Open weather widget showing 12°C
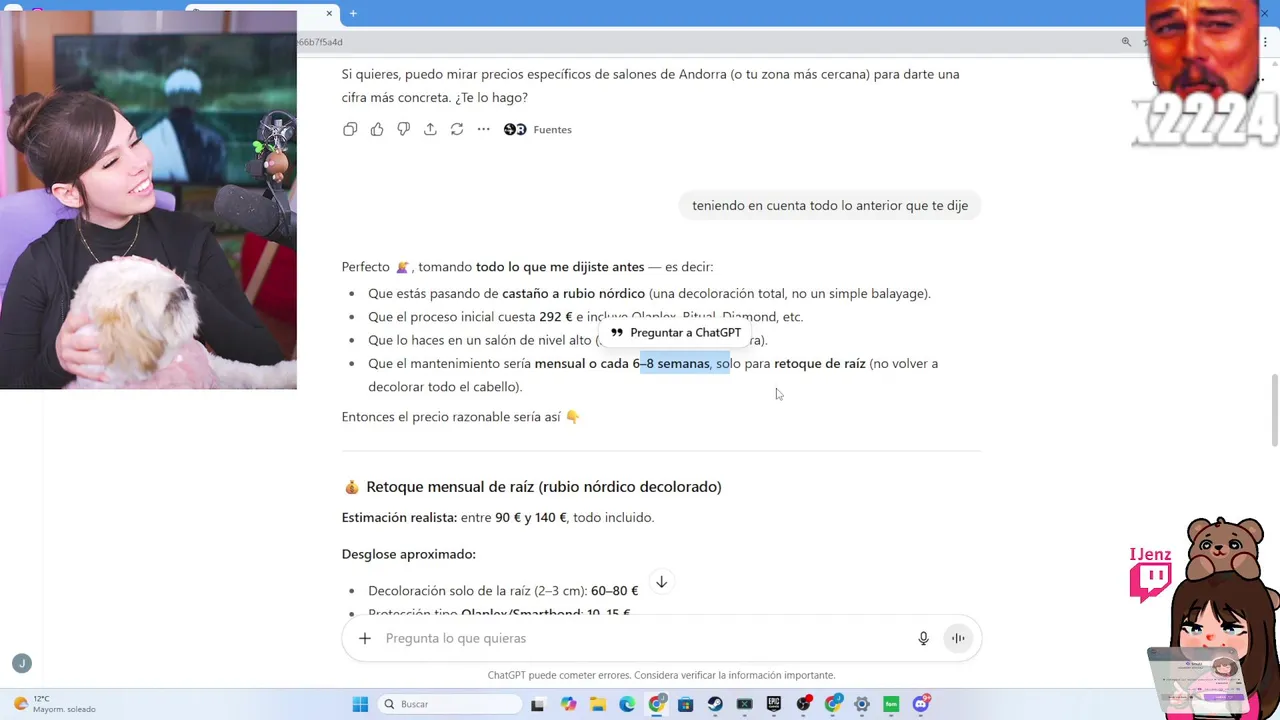 56,704
